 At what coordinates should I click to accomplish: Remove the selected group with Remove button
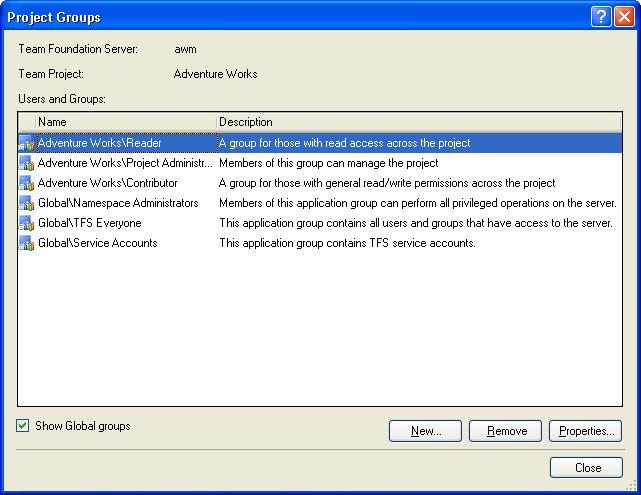(506, 431)
